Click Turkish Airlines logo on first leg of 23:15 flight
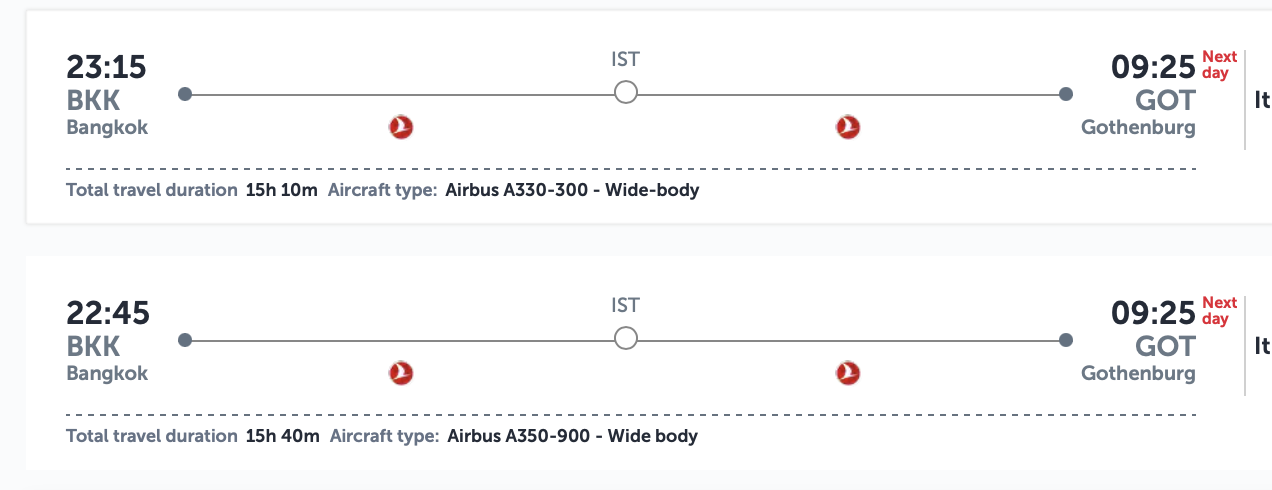Viewport: 1272px width, 490px height. pos(401,127)
